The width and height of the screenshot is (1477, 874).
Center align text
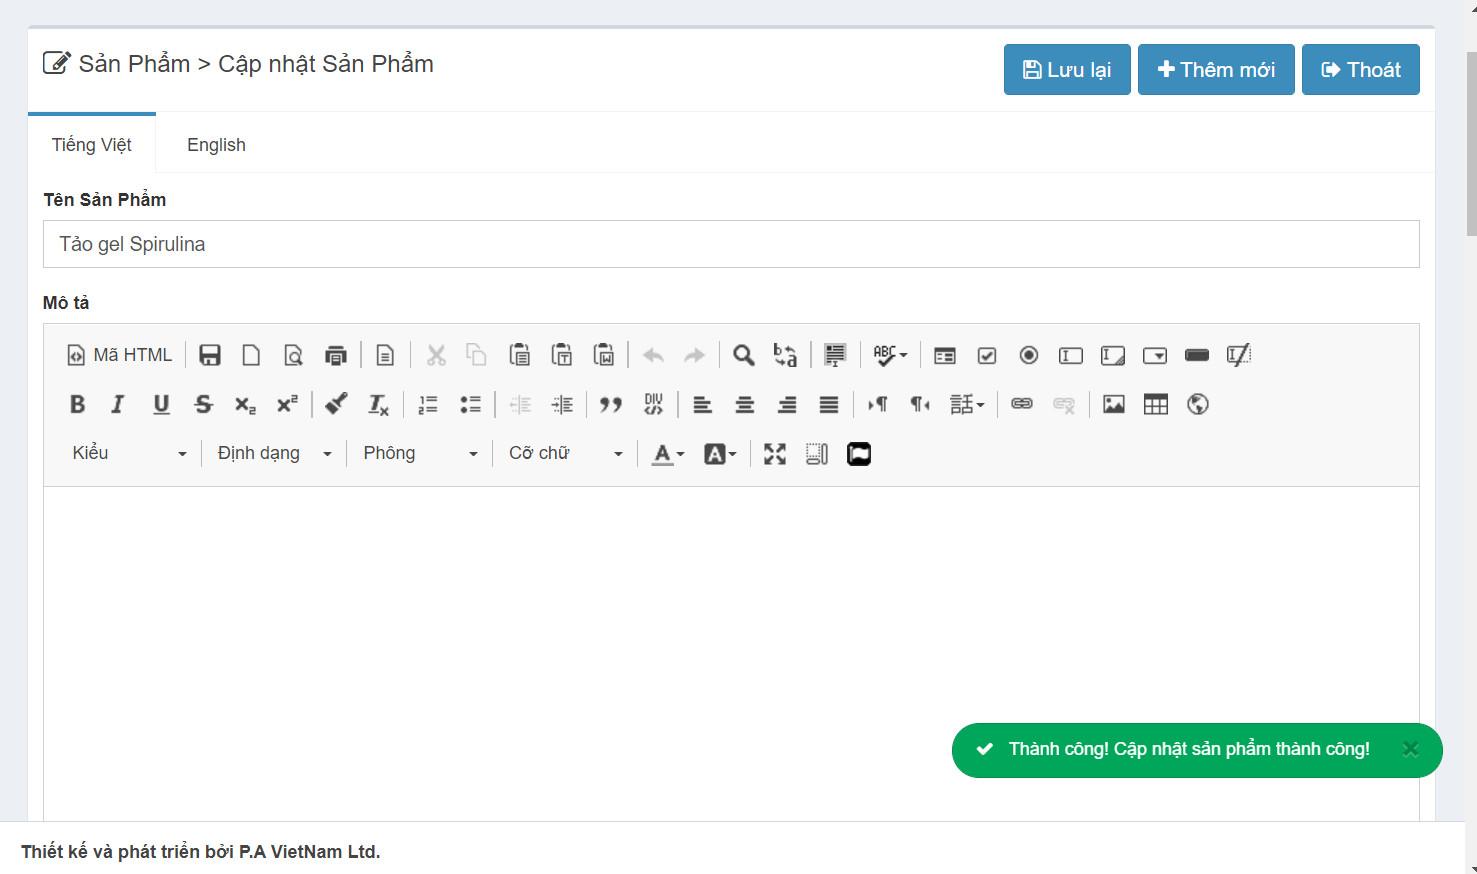[745, 404]
